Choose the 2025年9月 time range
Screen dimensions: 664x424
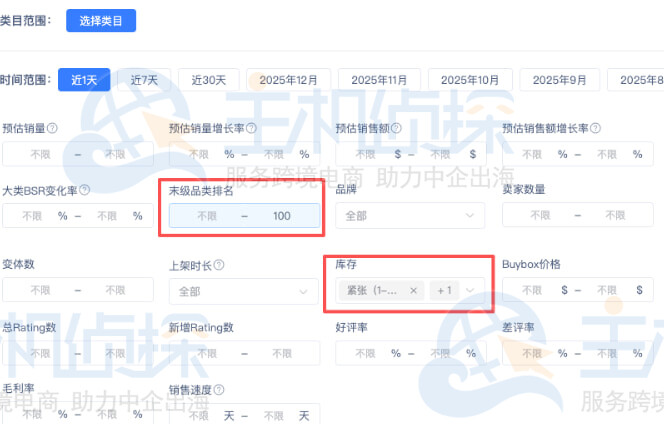[559, 80]
